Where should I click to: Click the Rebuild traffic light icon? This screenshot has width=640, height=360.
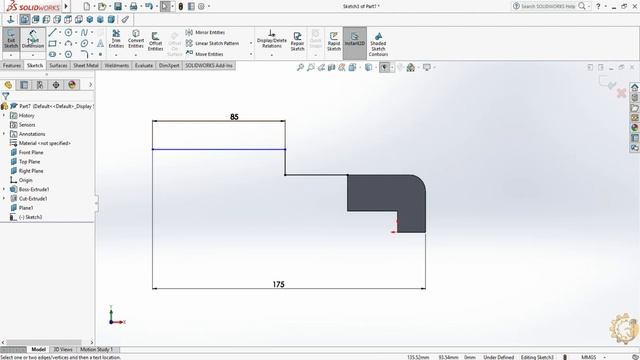tap(180, 6)
